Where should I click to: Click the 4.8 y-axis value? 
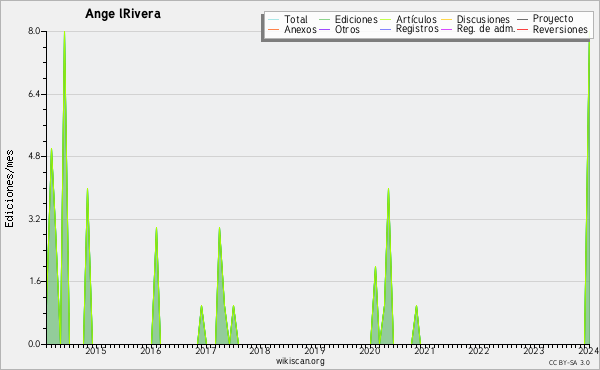(x=34, y=156)
